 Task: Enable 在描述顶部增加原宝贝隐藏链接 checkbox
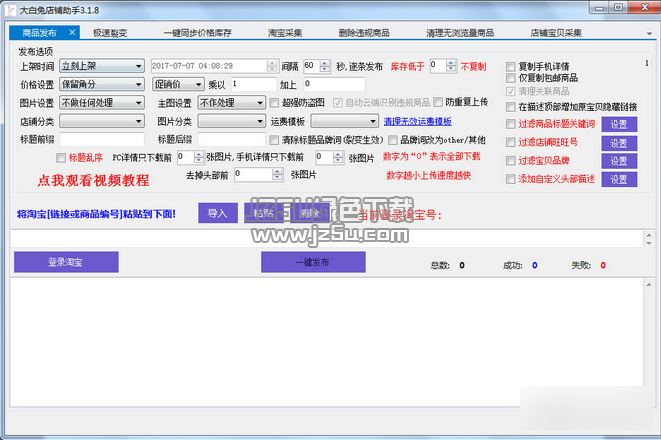click(511, 107)
